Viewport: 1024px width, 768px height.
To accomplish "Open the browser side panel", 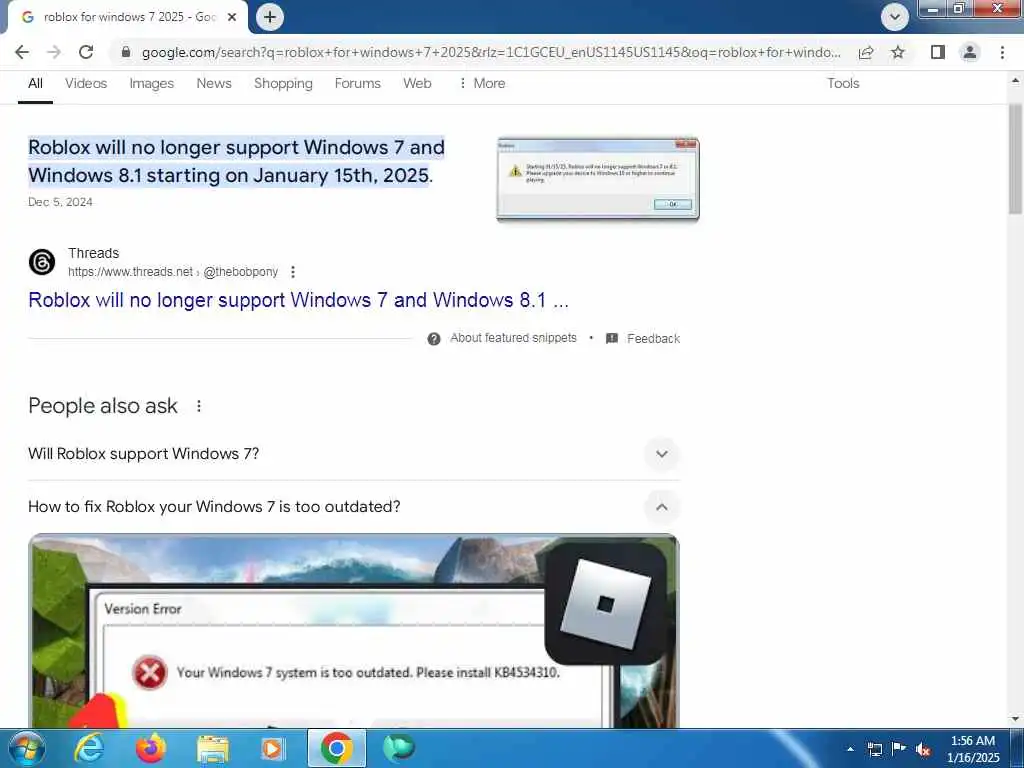I will click(x=938, y=52).
